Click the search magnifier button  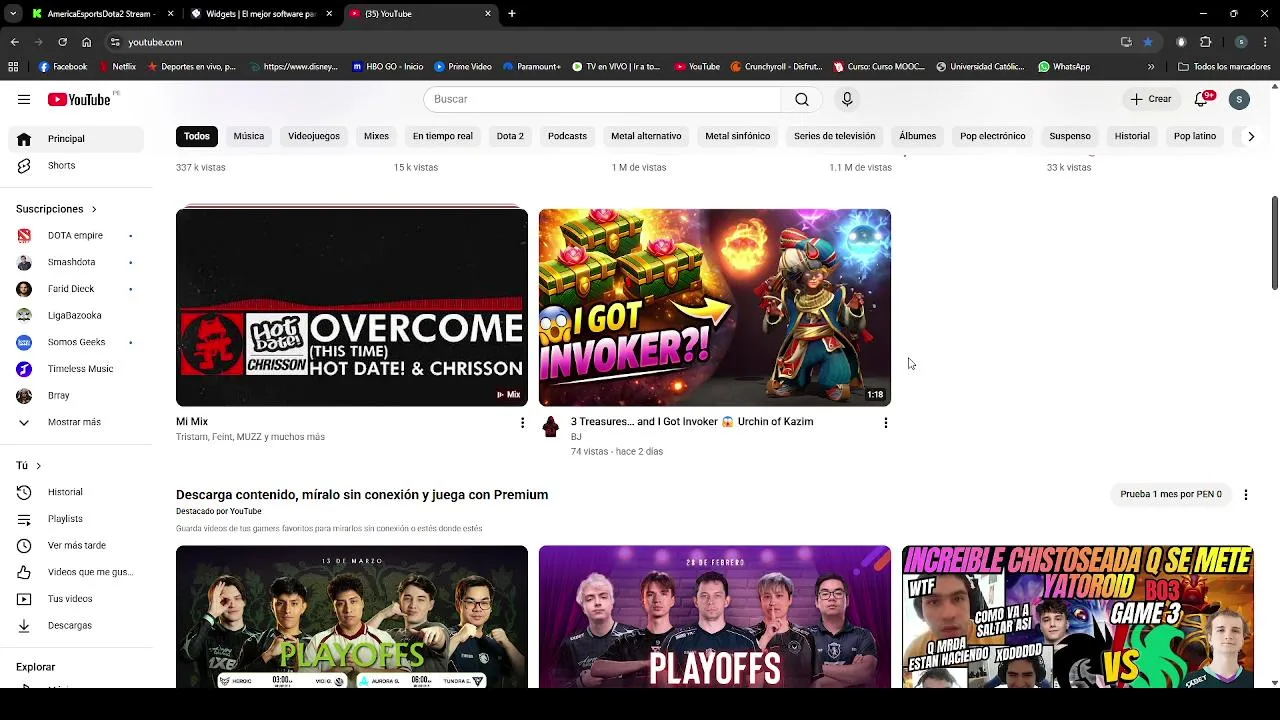(x=802, y=99)
